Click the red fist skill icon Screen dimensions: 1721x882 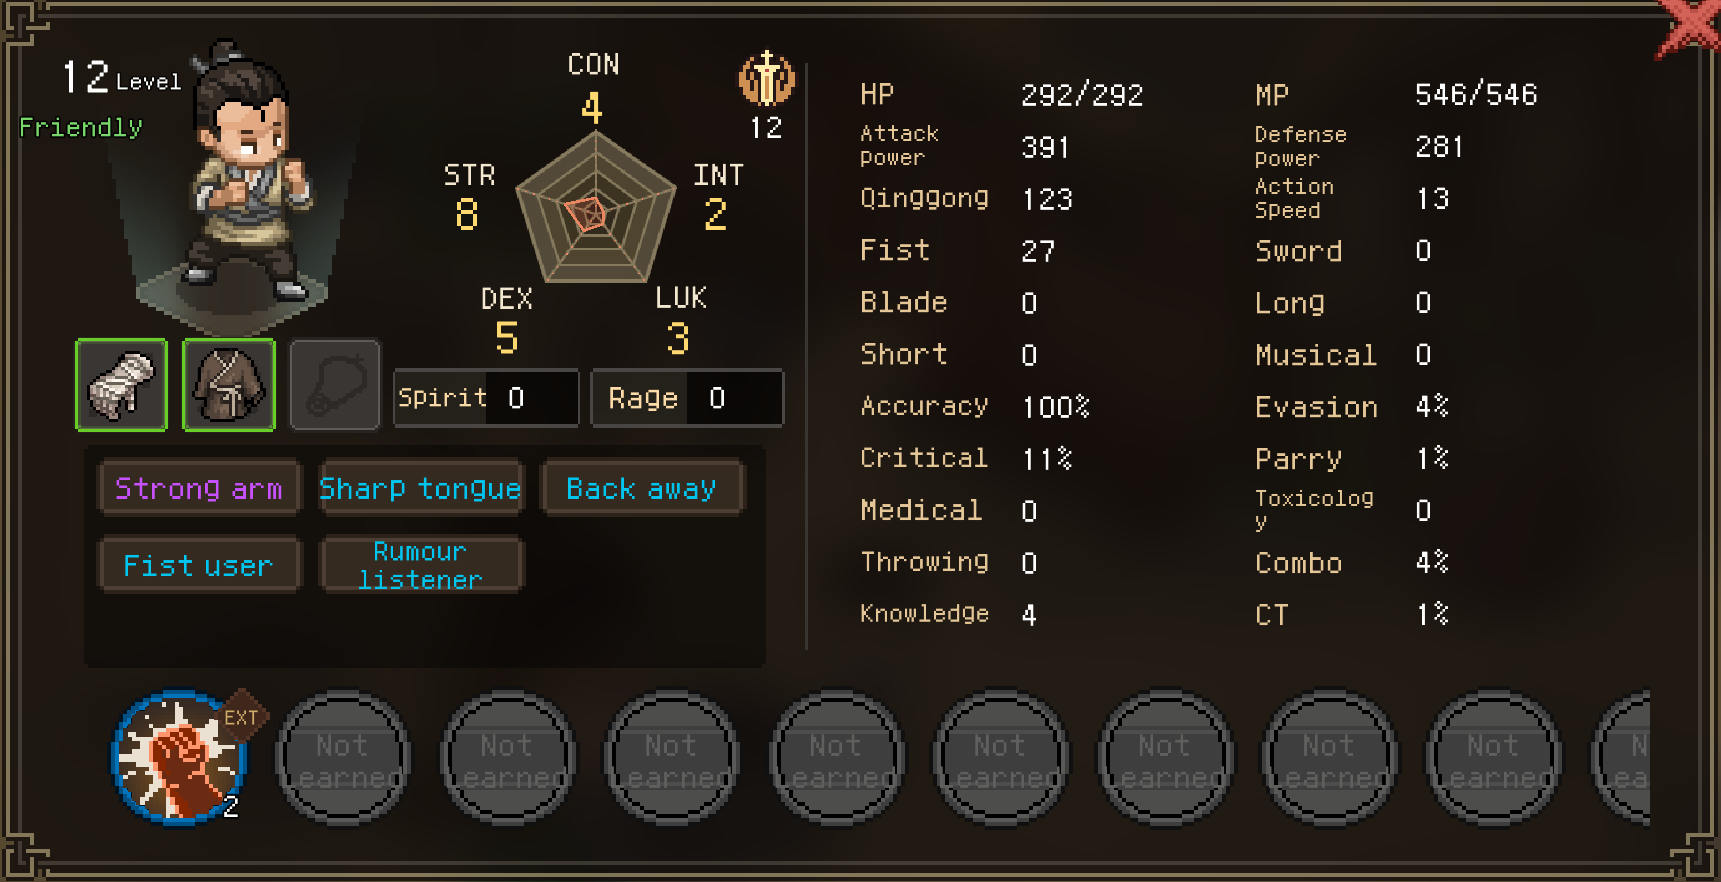click(178, 757)
